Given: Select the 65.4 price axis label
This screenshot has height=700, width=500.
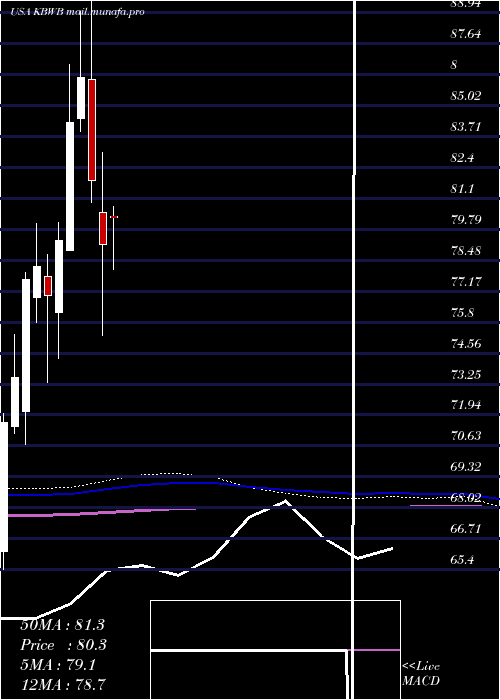Looking at the screenshot, I should point(462,559).
